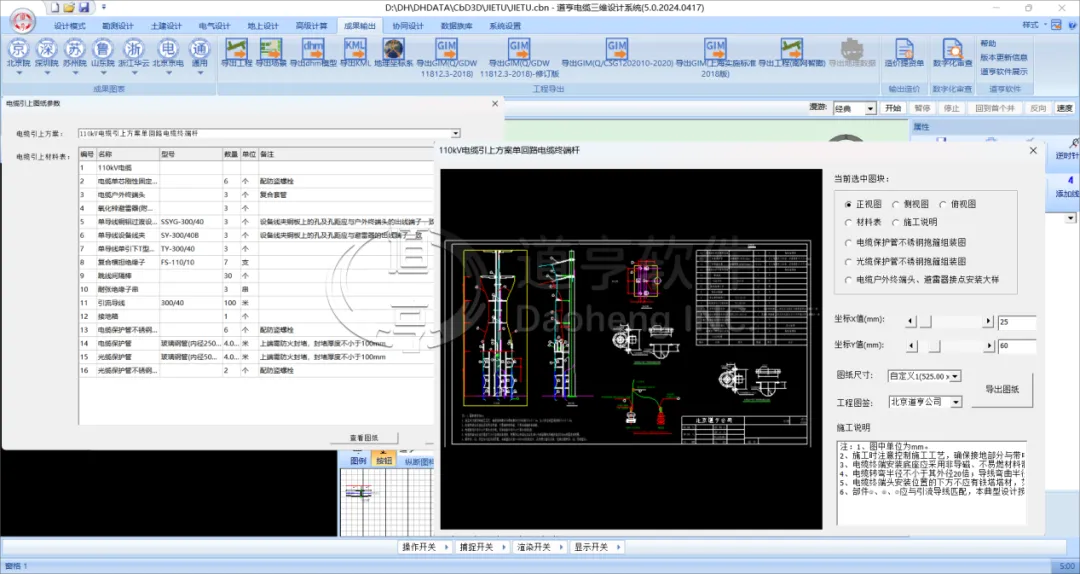Click the 数字化审查 icon
This screenshot has height=574, width=1080.
(953, 50)
